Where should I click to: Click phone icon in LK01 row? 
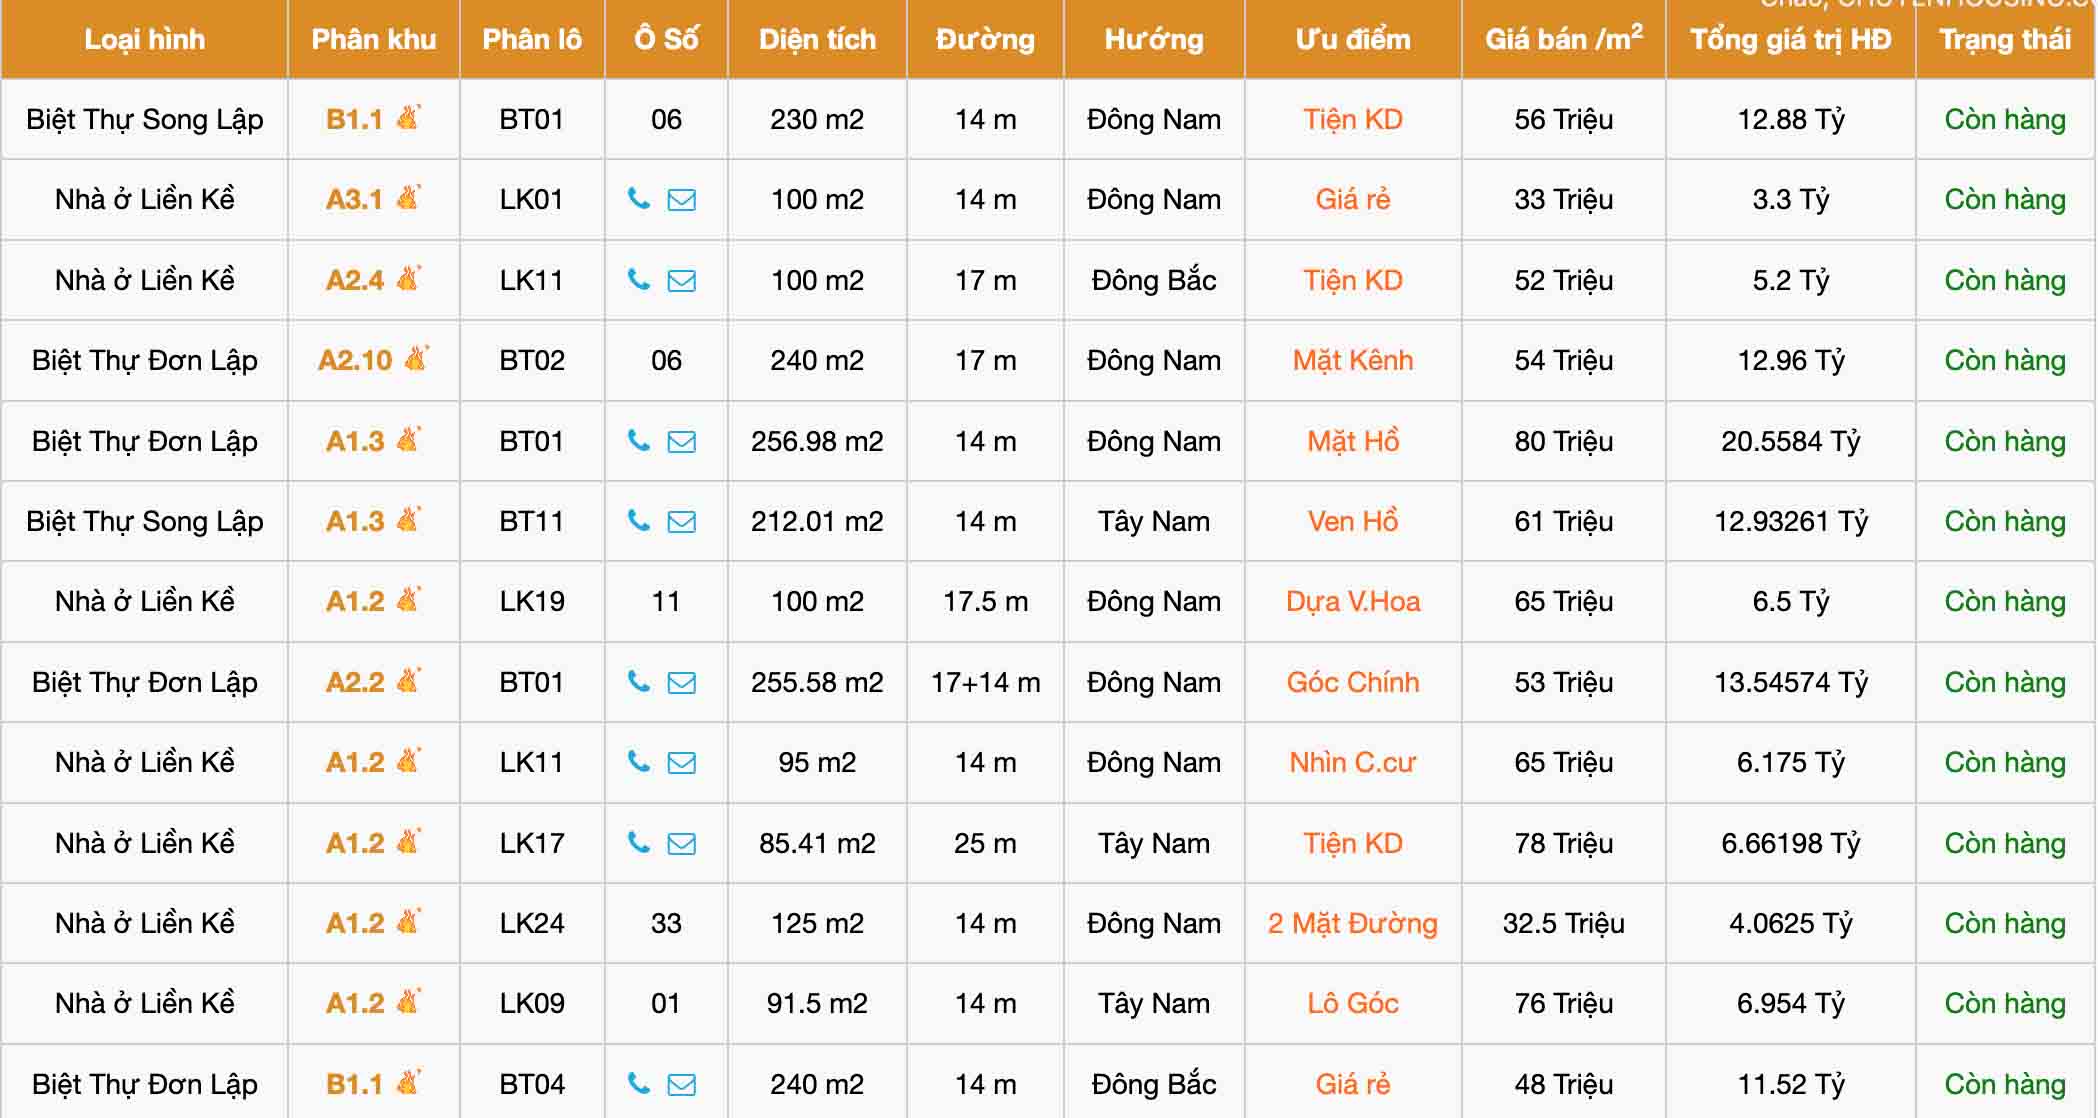pos(638,199)
